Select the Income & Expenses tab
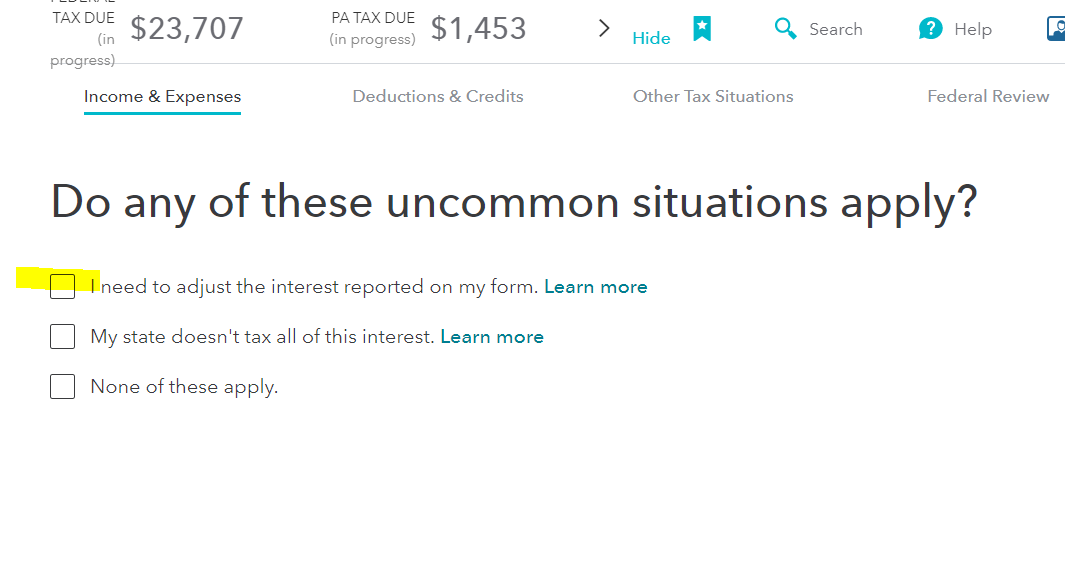Image resolution: width=1065 pixels, height=569 pixels. [162, 97]
